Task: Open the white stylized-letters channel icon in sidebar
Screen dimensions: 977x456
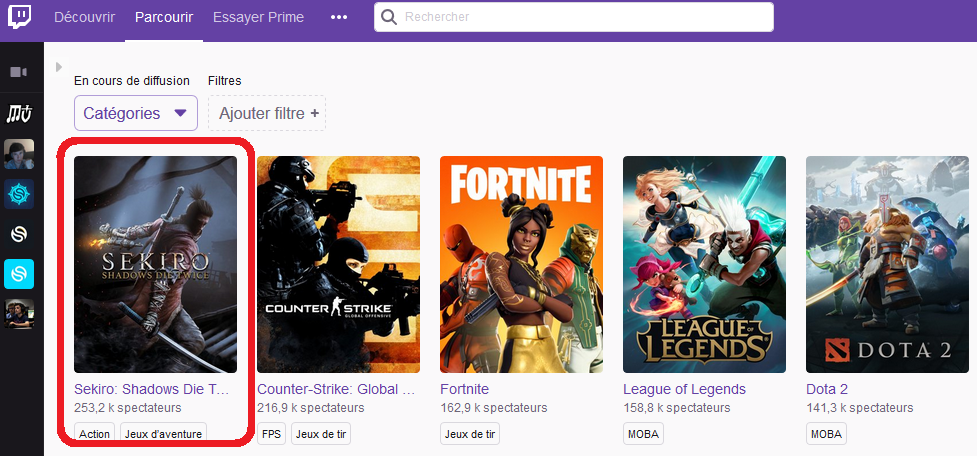Action: pos(20,114)
